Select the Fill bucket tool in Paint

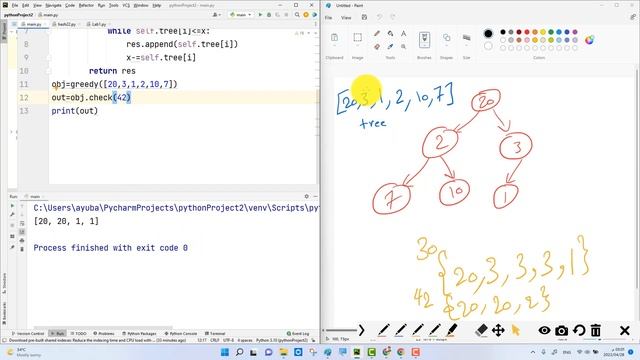pyautogui.click(x=390, y=33)
